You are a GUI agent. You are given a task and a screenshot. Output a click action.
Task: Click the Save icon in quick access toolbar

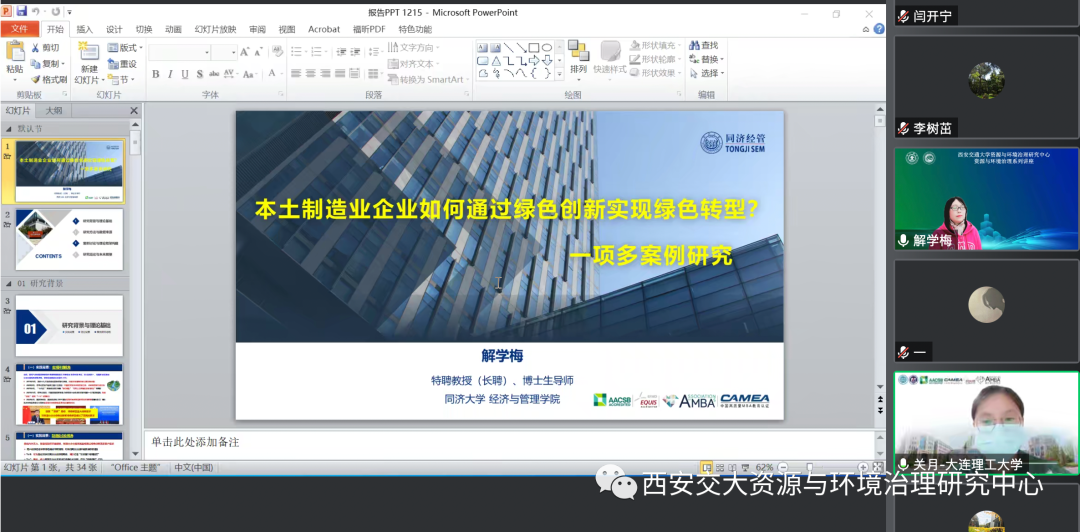pyautogui.click(x=21, y=10)
